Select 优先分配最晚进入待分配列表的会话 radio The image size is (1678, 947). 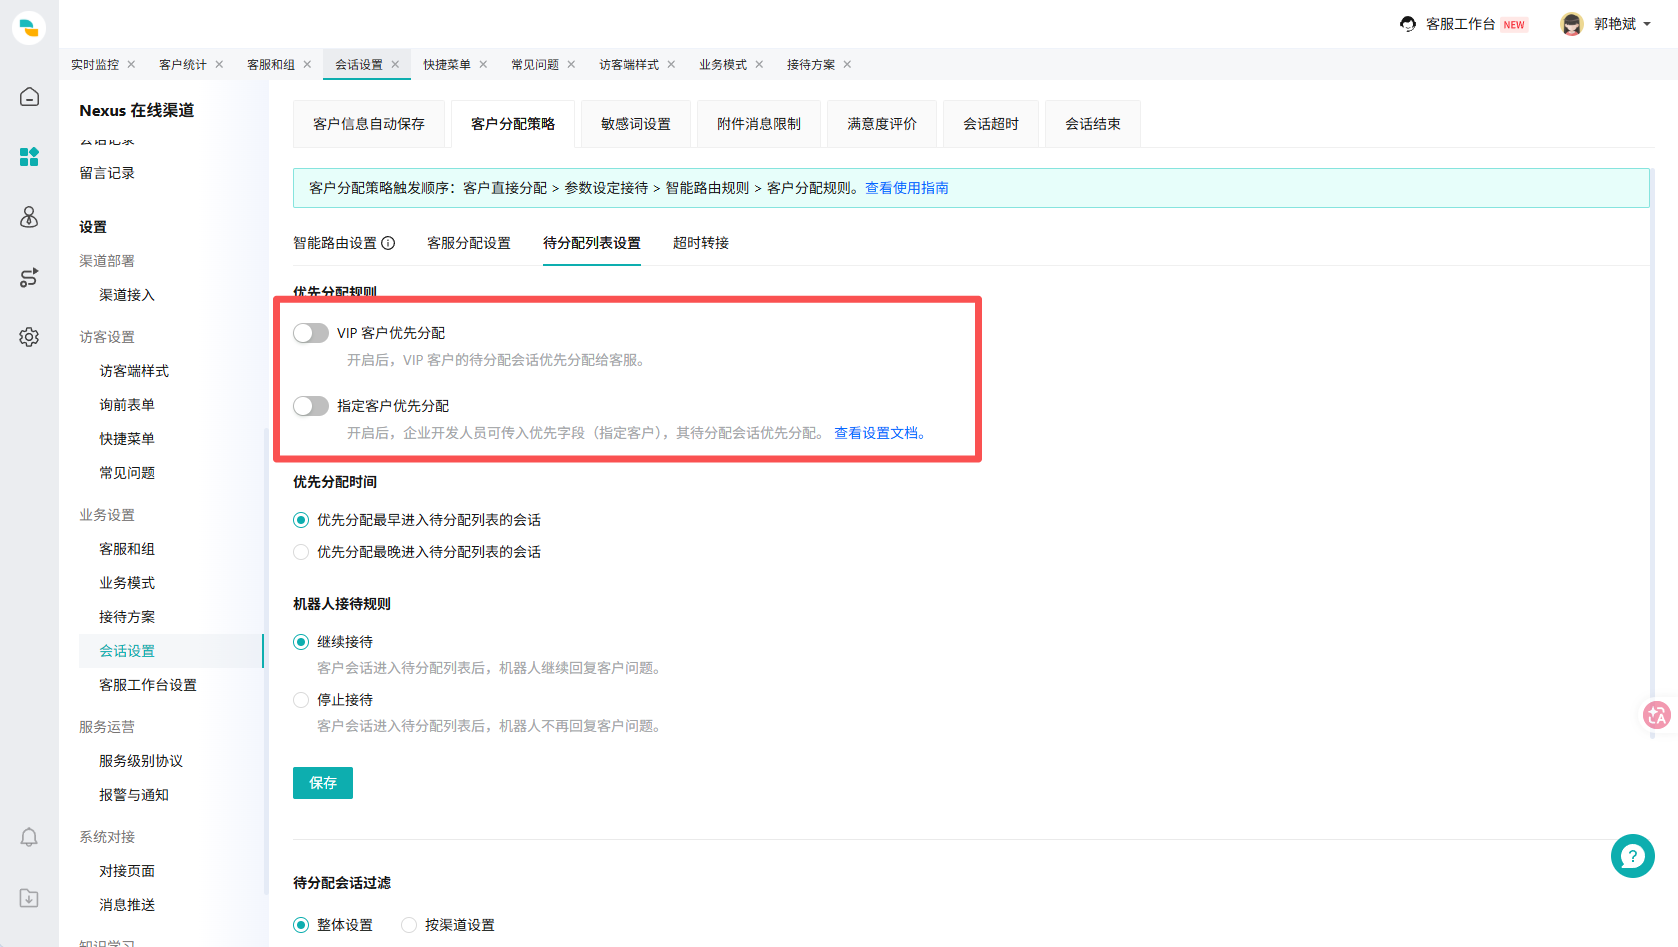click(x=301, y=552)
